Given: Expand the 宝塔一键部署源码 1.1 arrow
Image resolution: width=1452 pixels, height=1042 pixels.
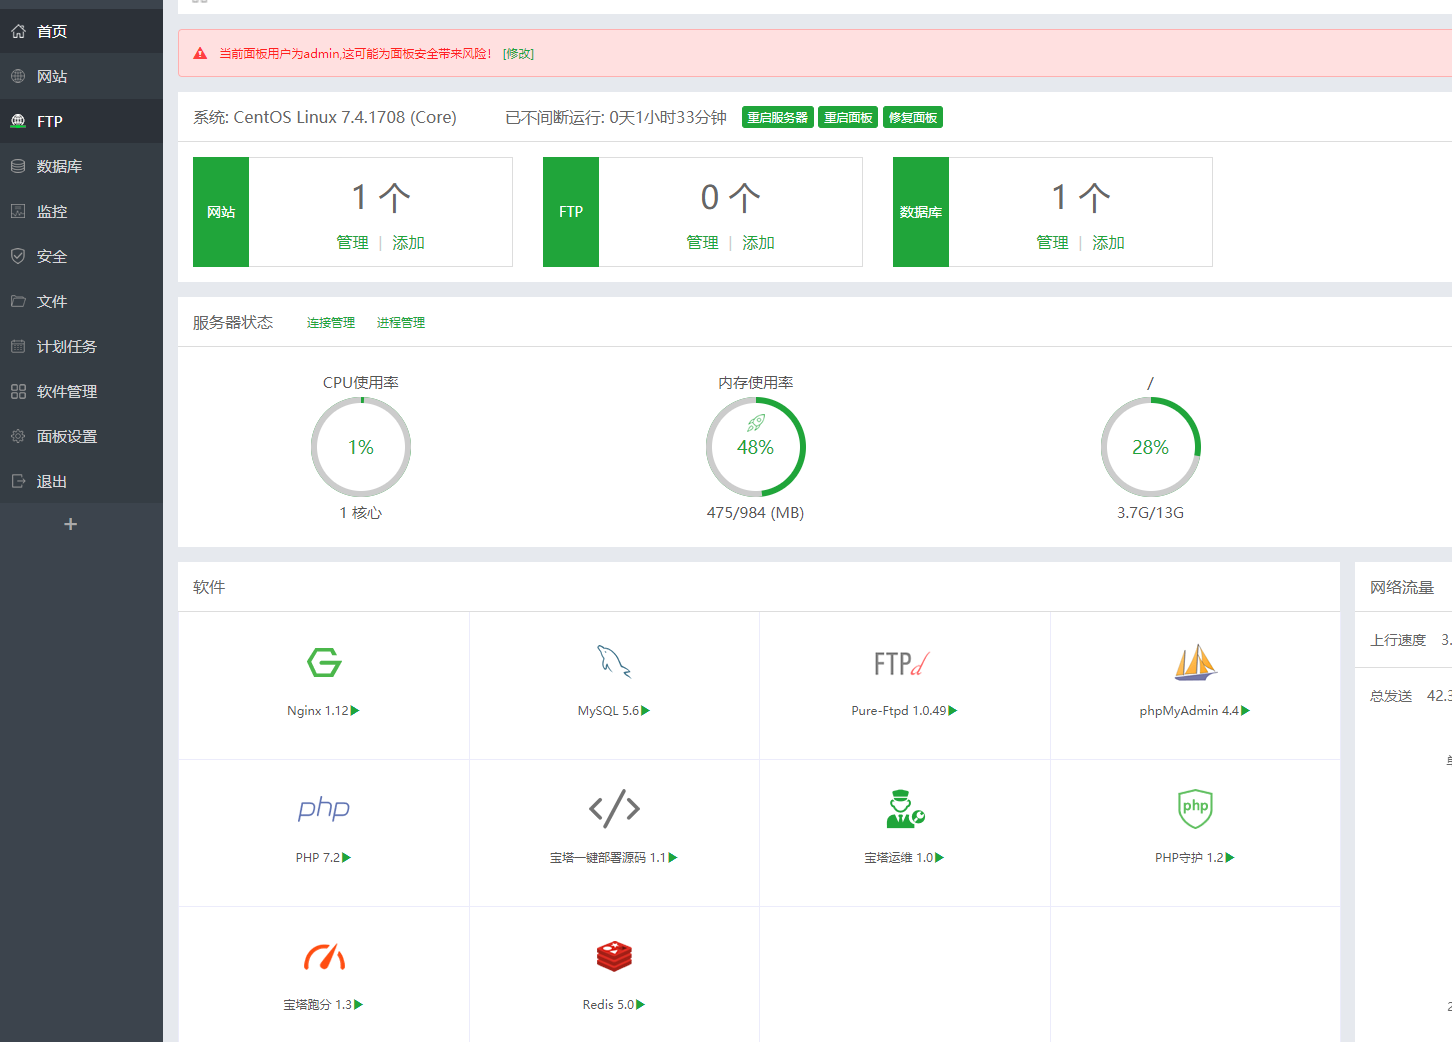Looking at the screenshot, I should pos(673,858).
